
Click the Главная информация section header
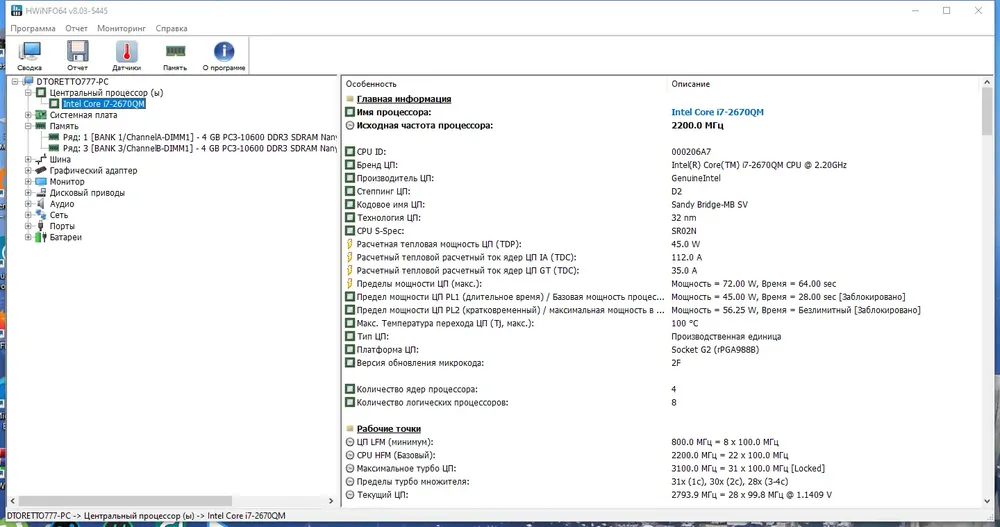tap(404, 99)
